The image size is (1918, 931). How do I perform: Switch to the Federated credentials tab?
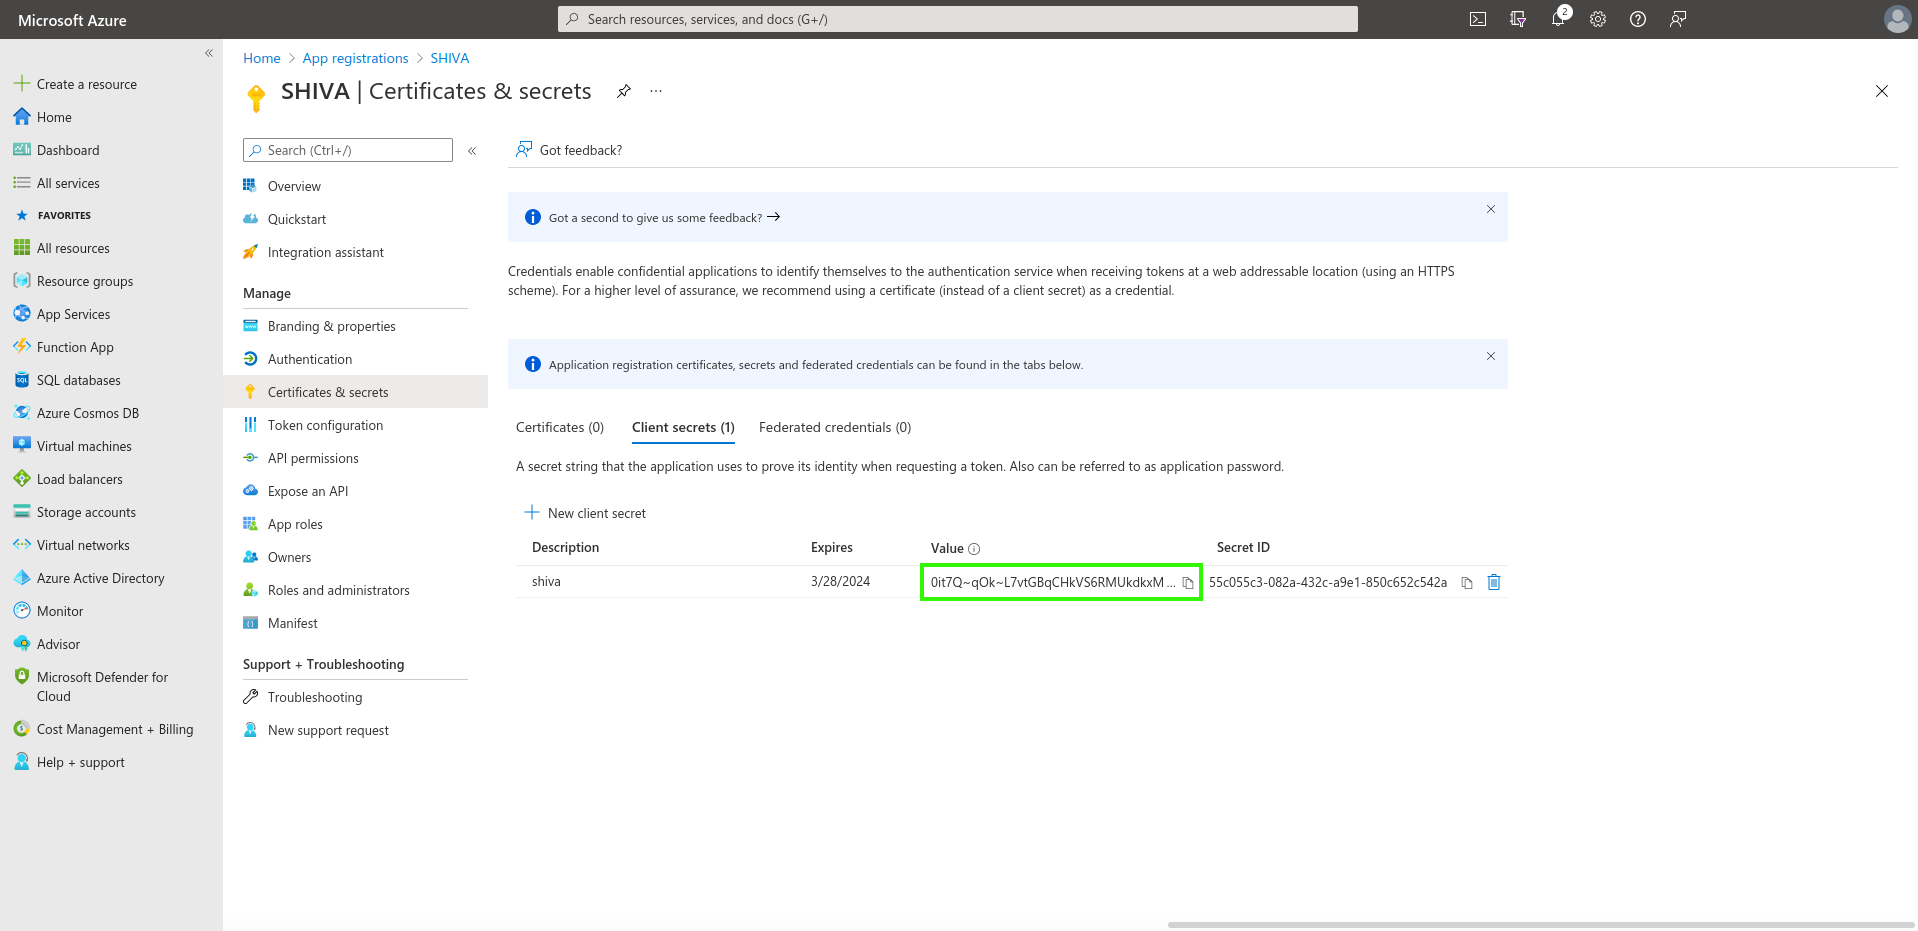click(x=834, y=427)
